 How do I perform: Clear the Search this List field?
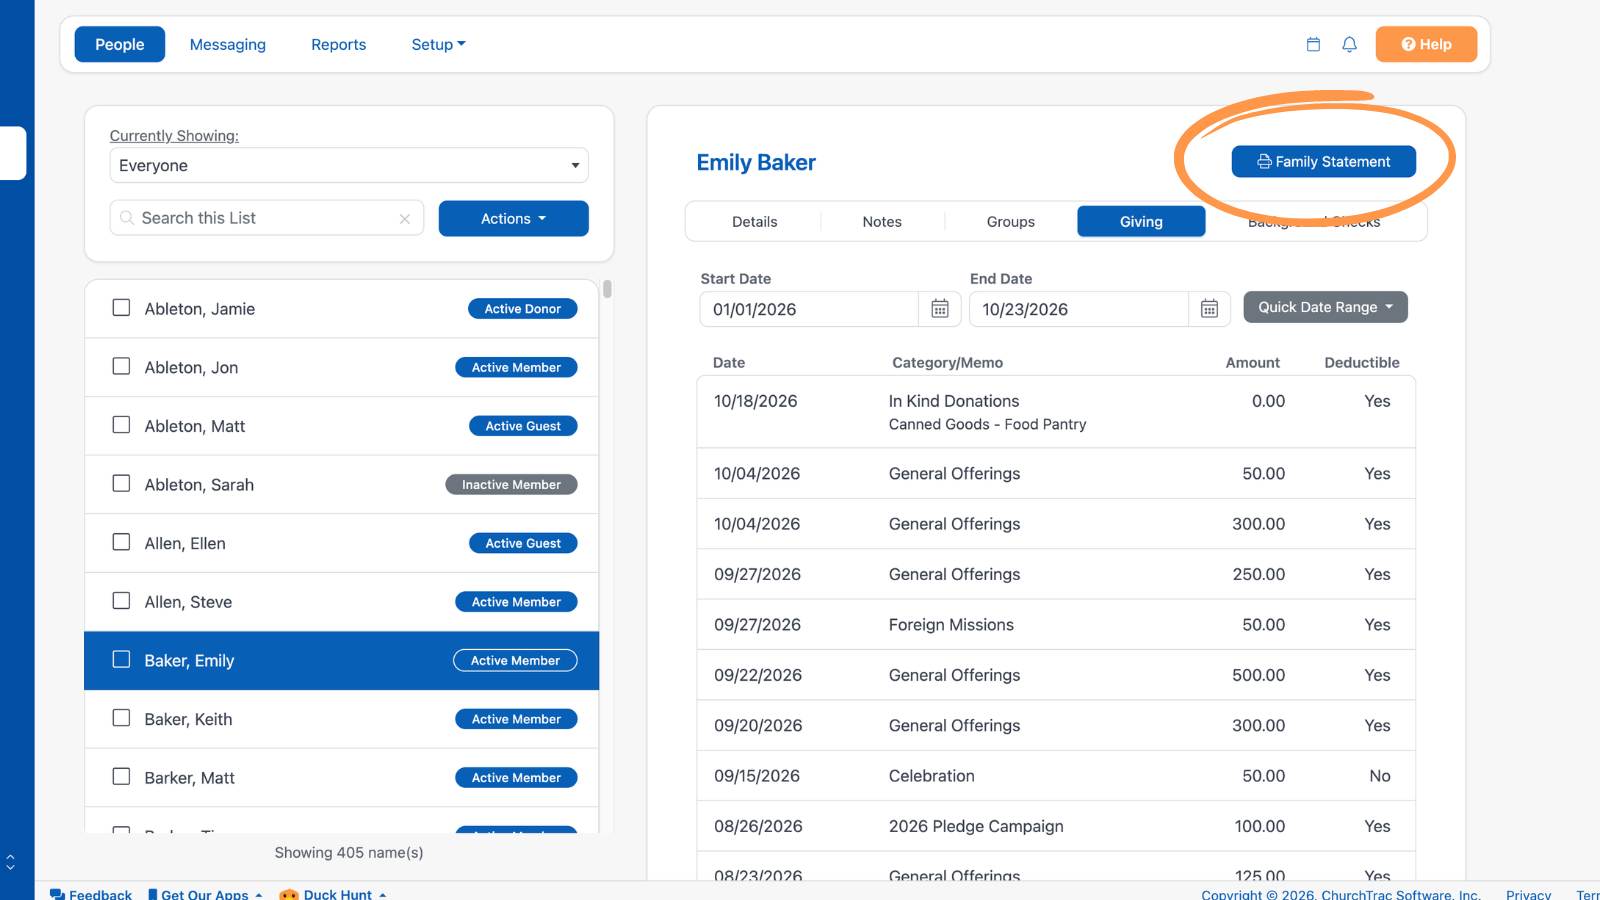(405, 219)
